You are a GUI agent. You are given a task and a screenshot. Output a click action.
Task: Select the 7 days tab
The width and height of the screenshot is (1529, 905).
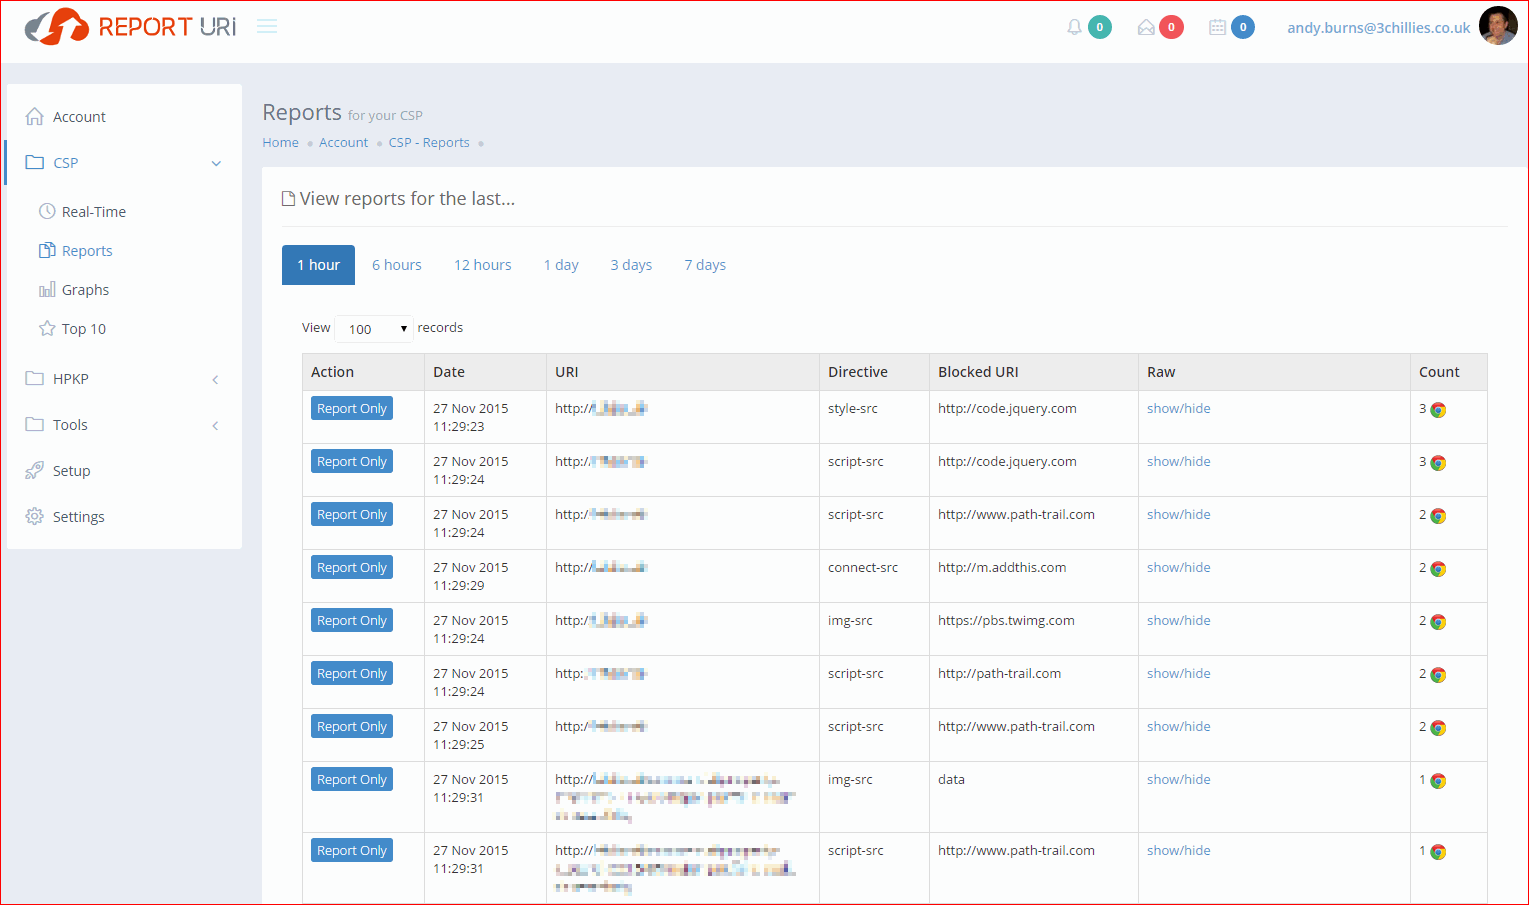pos(705,265)
